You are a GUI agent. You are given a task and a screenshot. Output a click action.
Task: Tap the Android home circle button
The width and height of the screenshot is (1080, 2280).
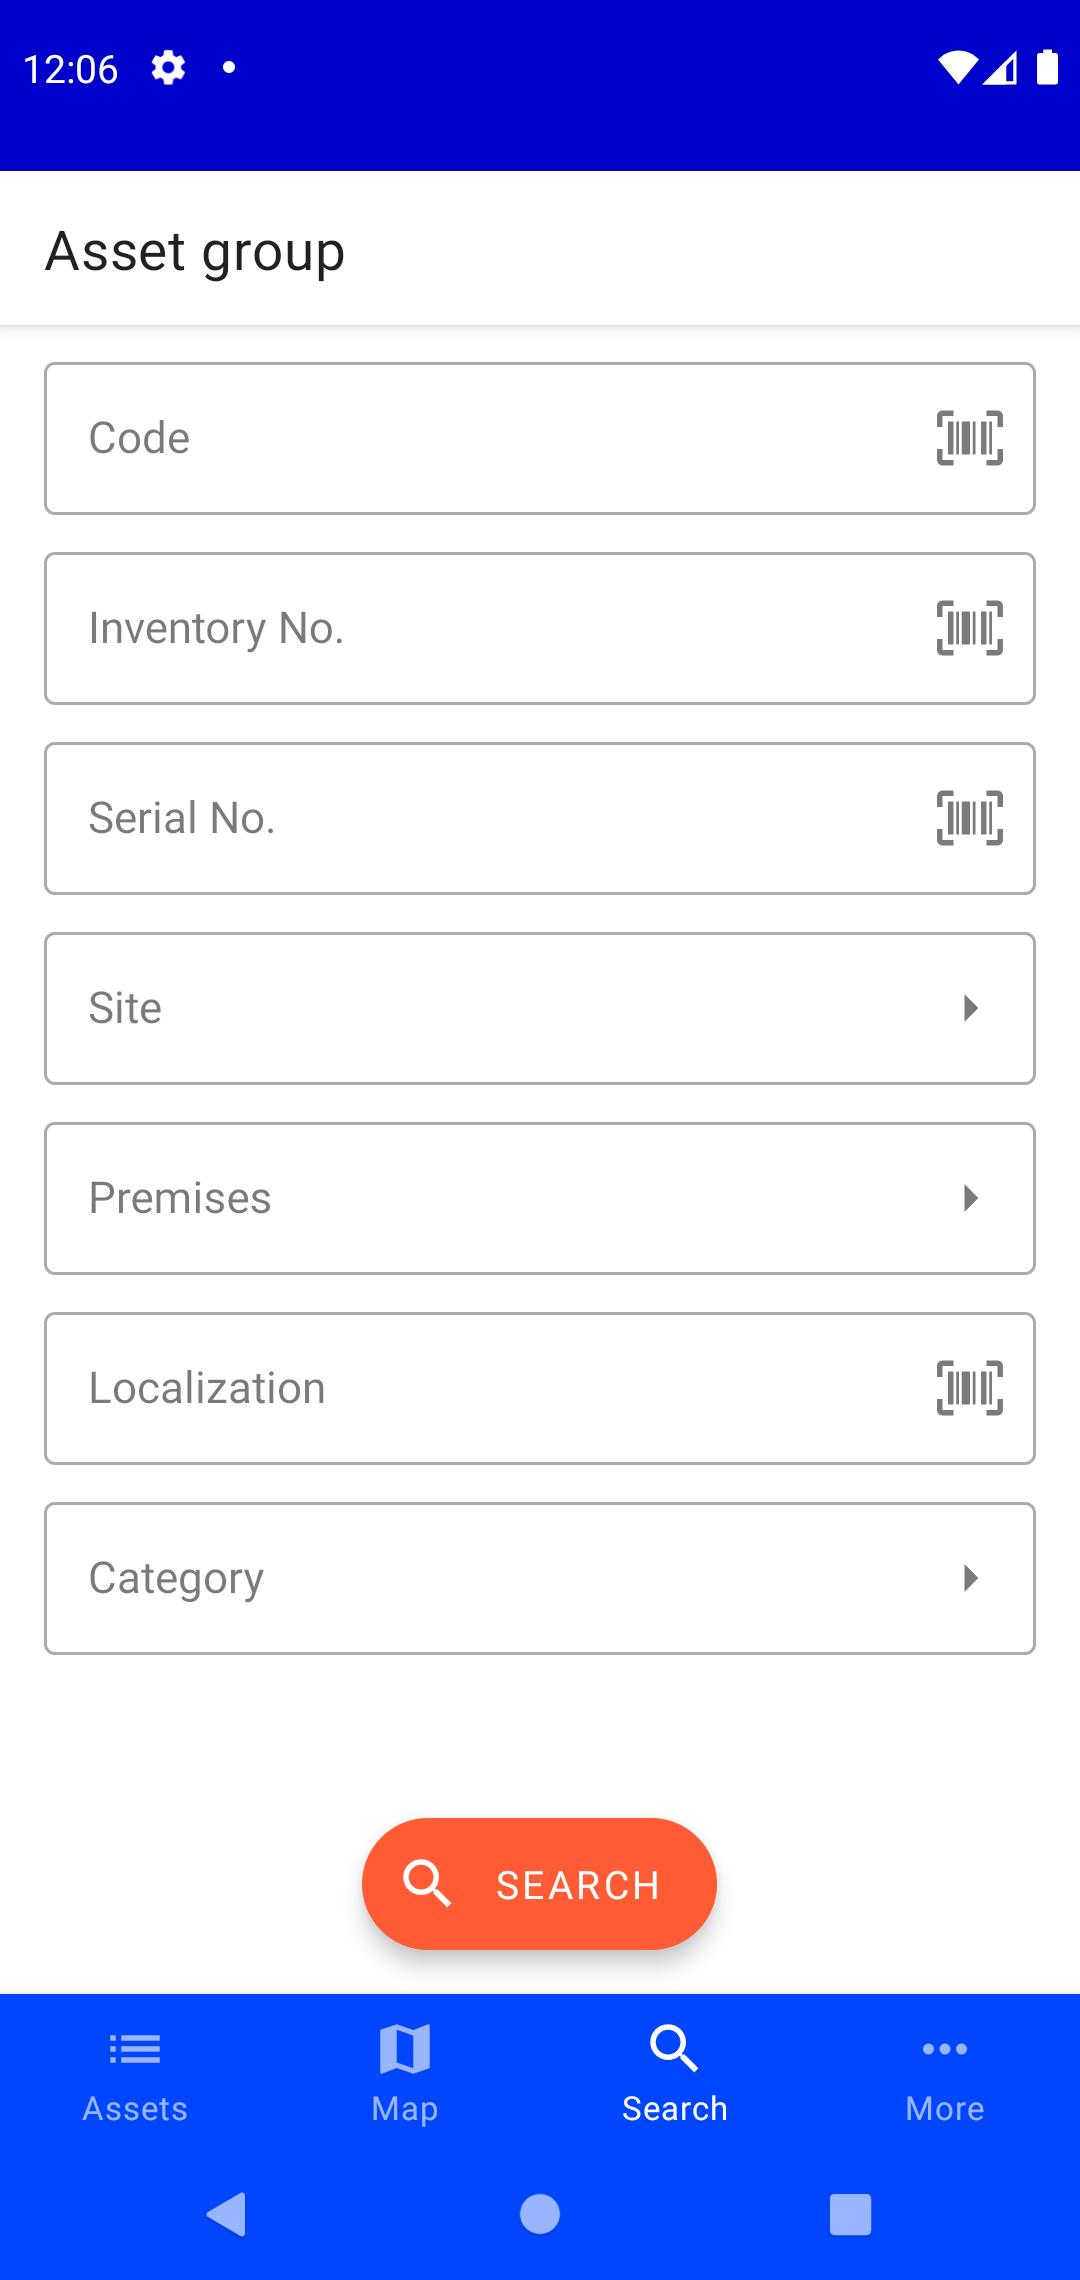click(540, 2214)
